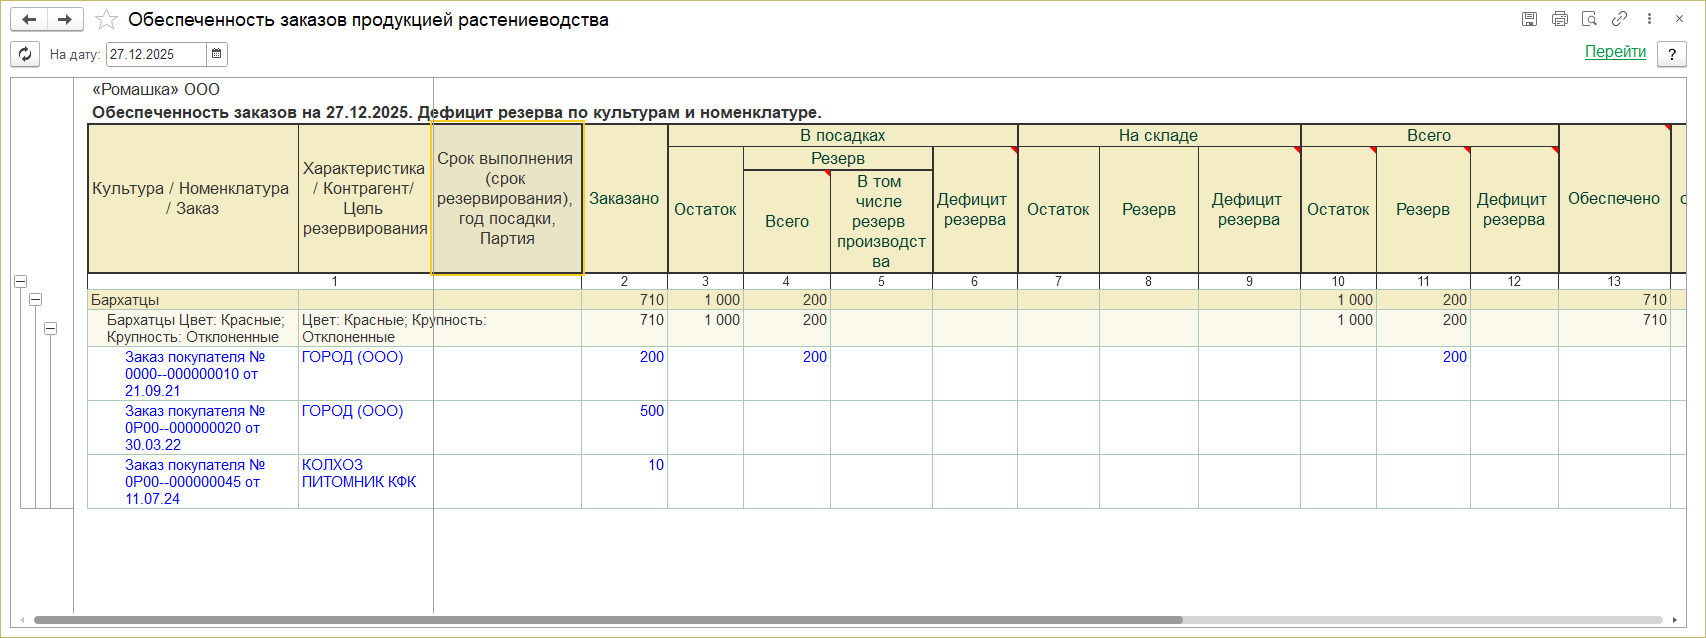Open the three-dot more options menu
This screenshot has width=1706, height=638.
[x=1649, y=19]
